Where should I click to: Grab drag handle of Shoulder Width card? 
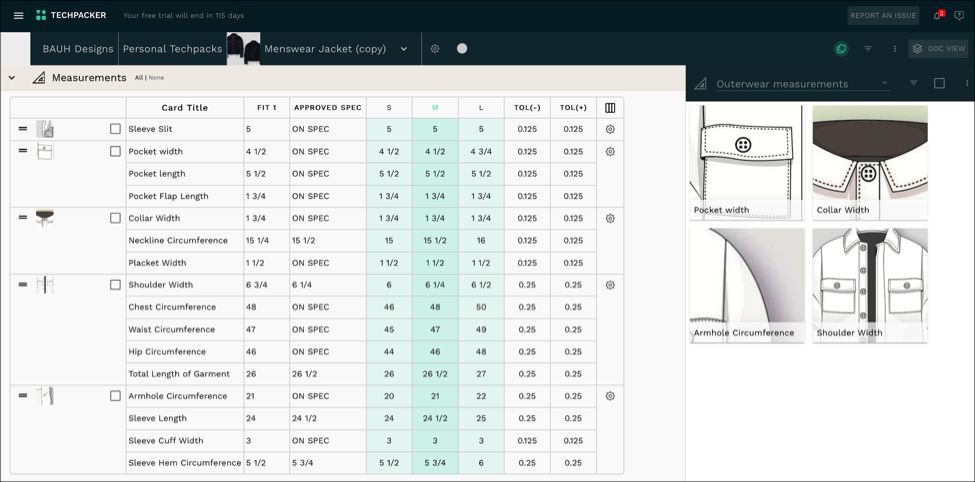point(23,285)
